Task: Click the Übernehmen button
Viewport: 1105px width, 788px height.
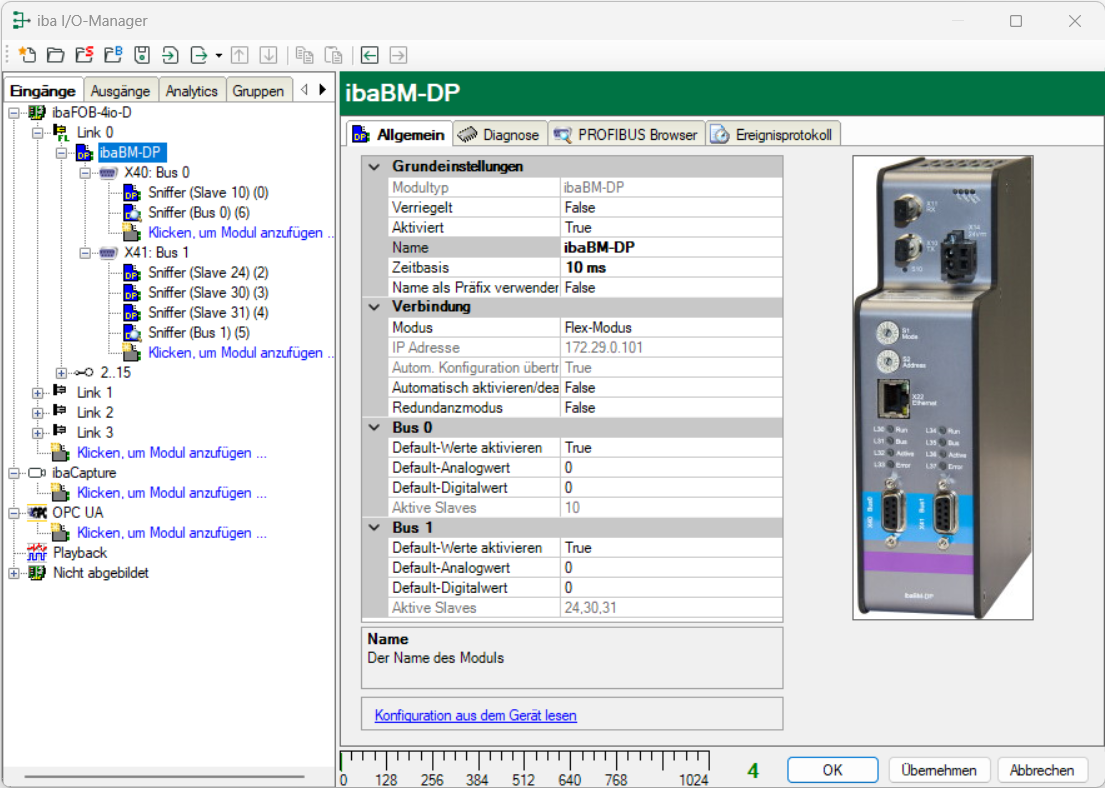Action: [939, 770]
